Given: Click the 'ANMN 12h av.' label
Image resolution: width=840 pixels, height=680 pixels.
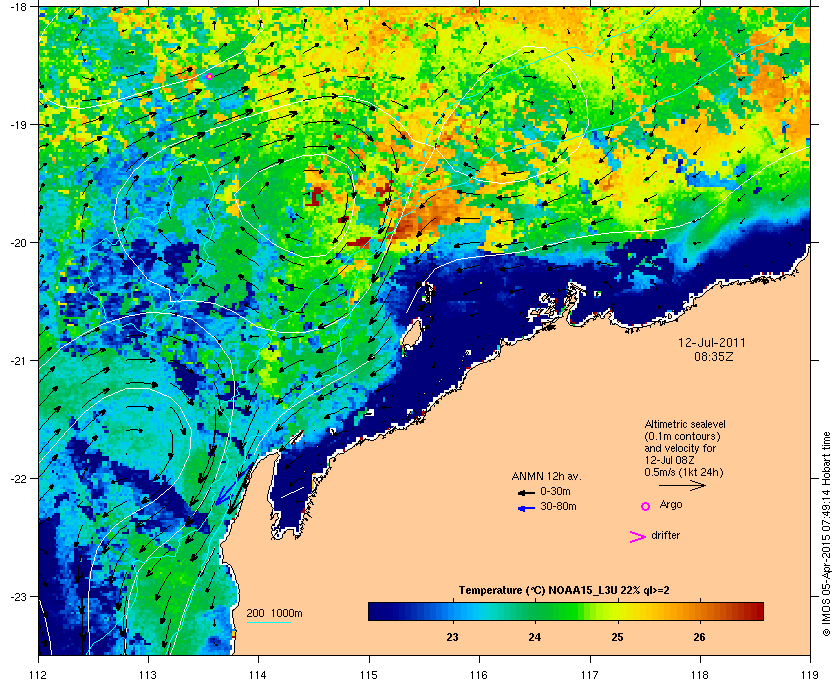Looking at the screenshot, I should tap(546, 476).
